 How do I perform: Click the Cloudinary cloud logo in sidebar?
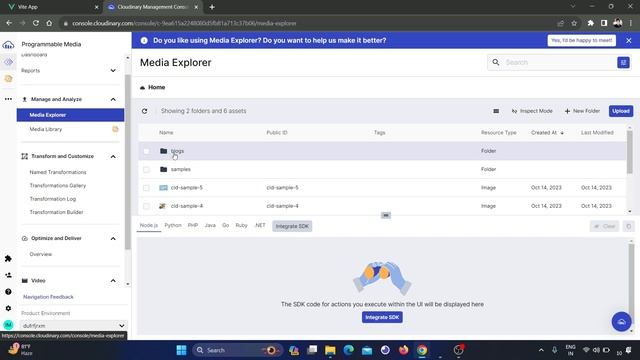pyautogui.click(x=8, y=44)
